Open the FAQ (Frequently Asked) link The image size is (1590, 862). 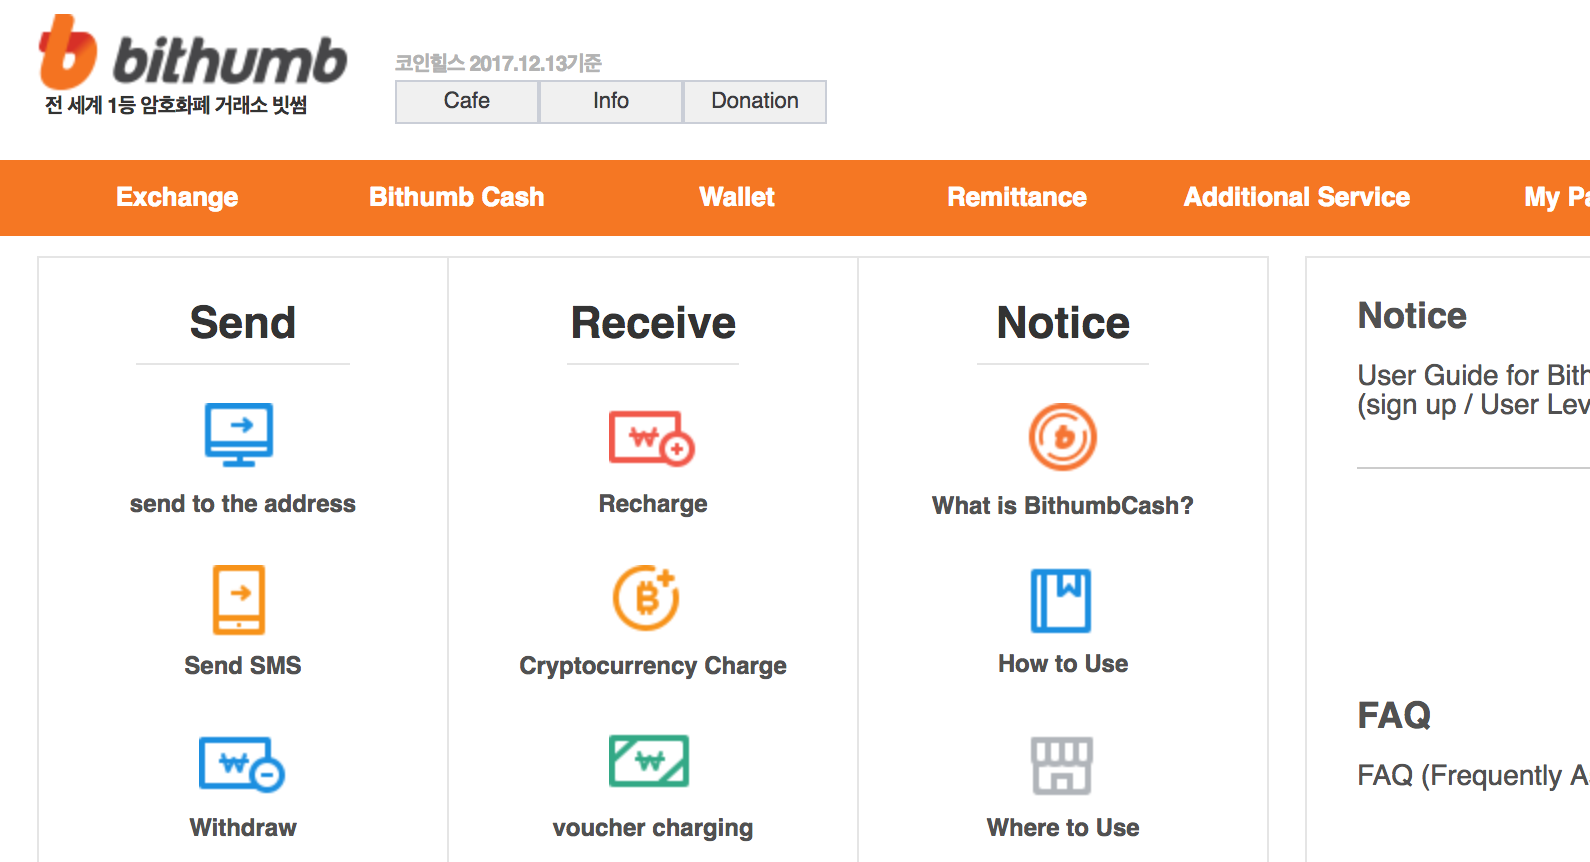pyautogui.click(x=1474, y=776)
